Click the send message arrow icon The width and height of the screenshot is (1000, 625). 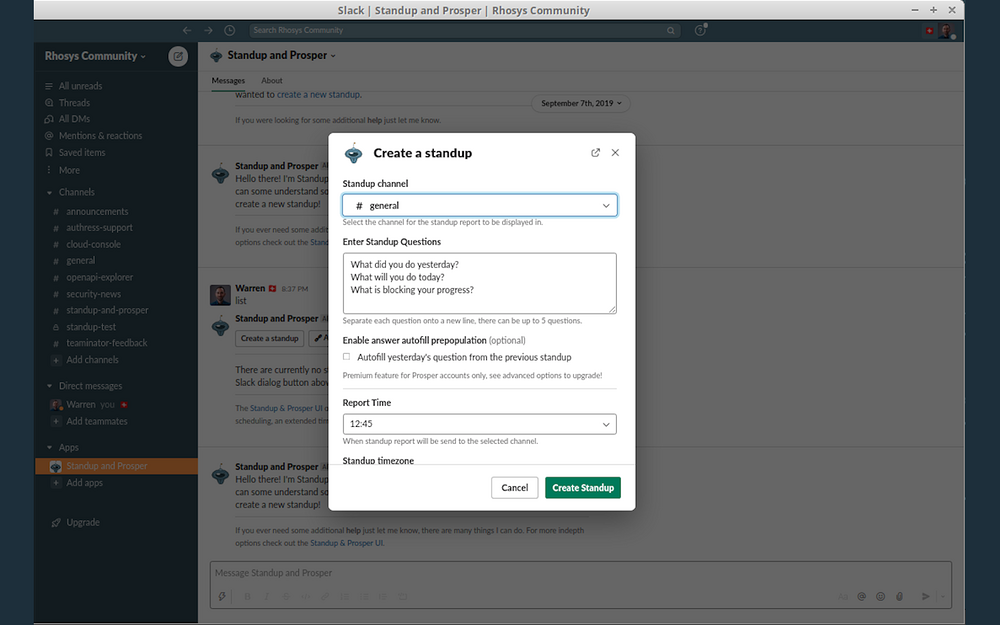925,597
